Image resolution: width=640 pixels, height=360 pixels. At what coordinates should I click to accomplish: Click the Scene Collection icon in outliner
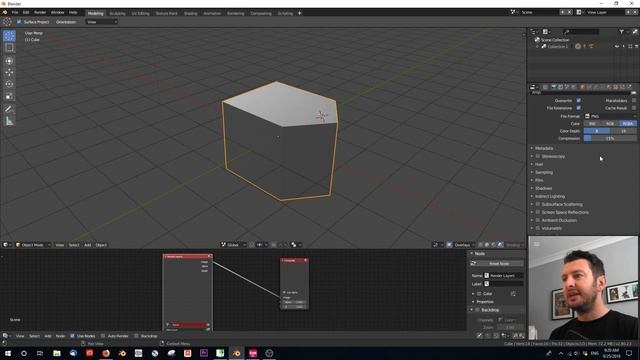537,40
